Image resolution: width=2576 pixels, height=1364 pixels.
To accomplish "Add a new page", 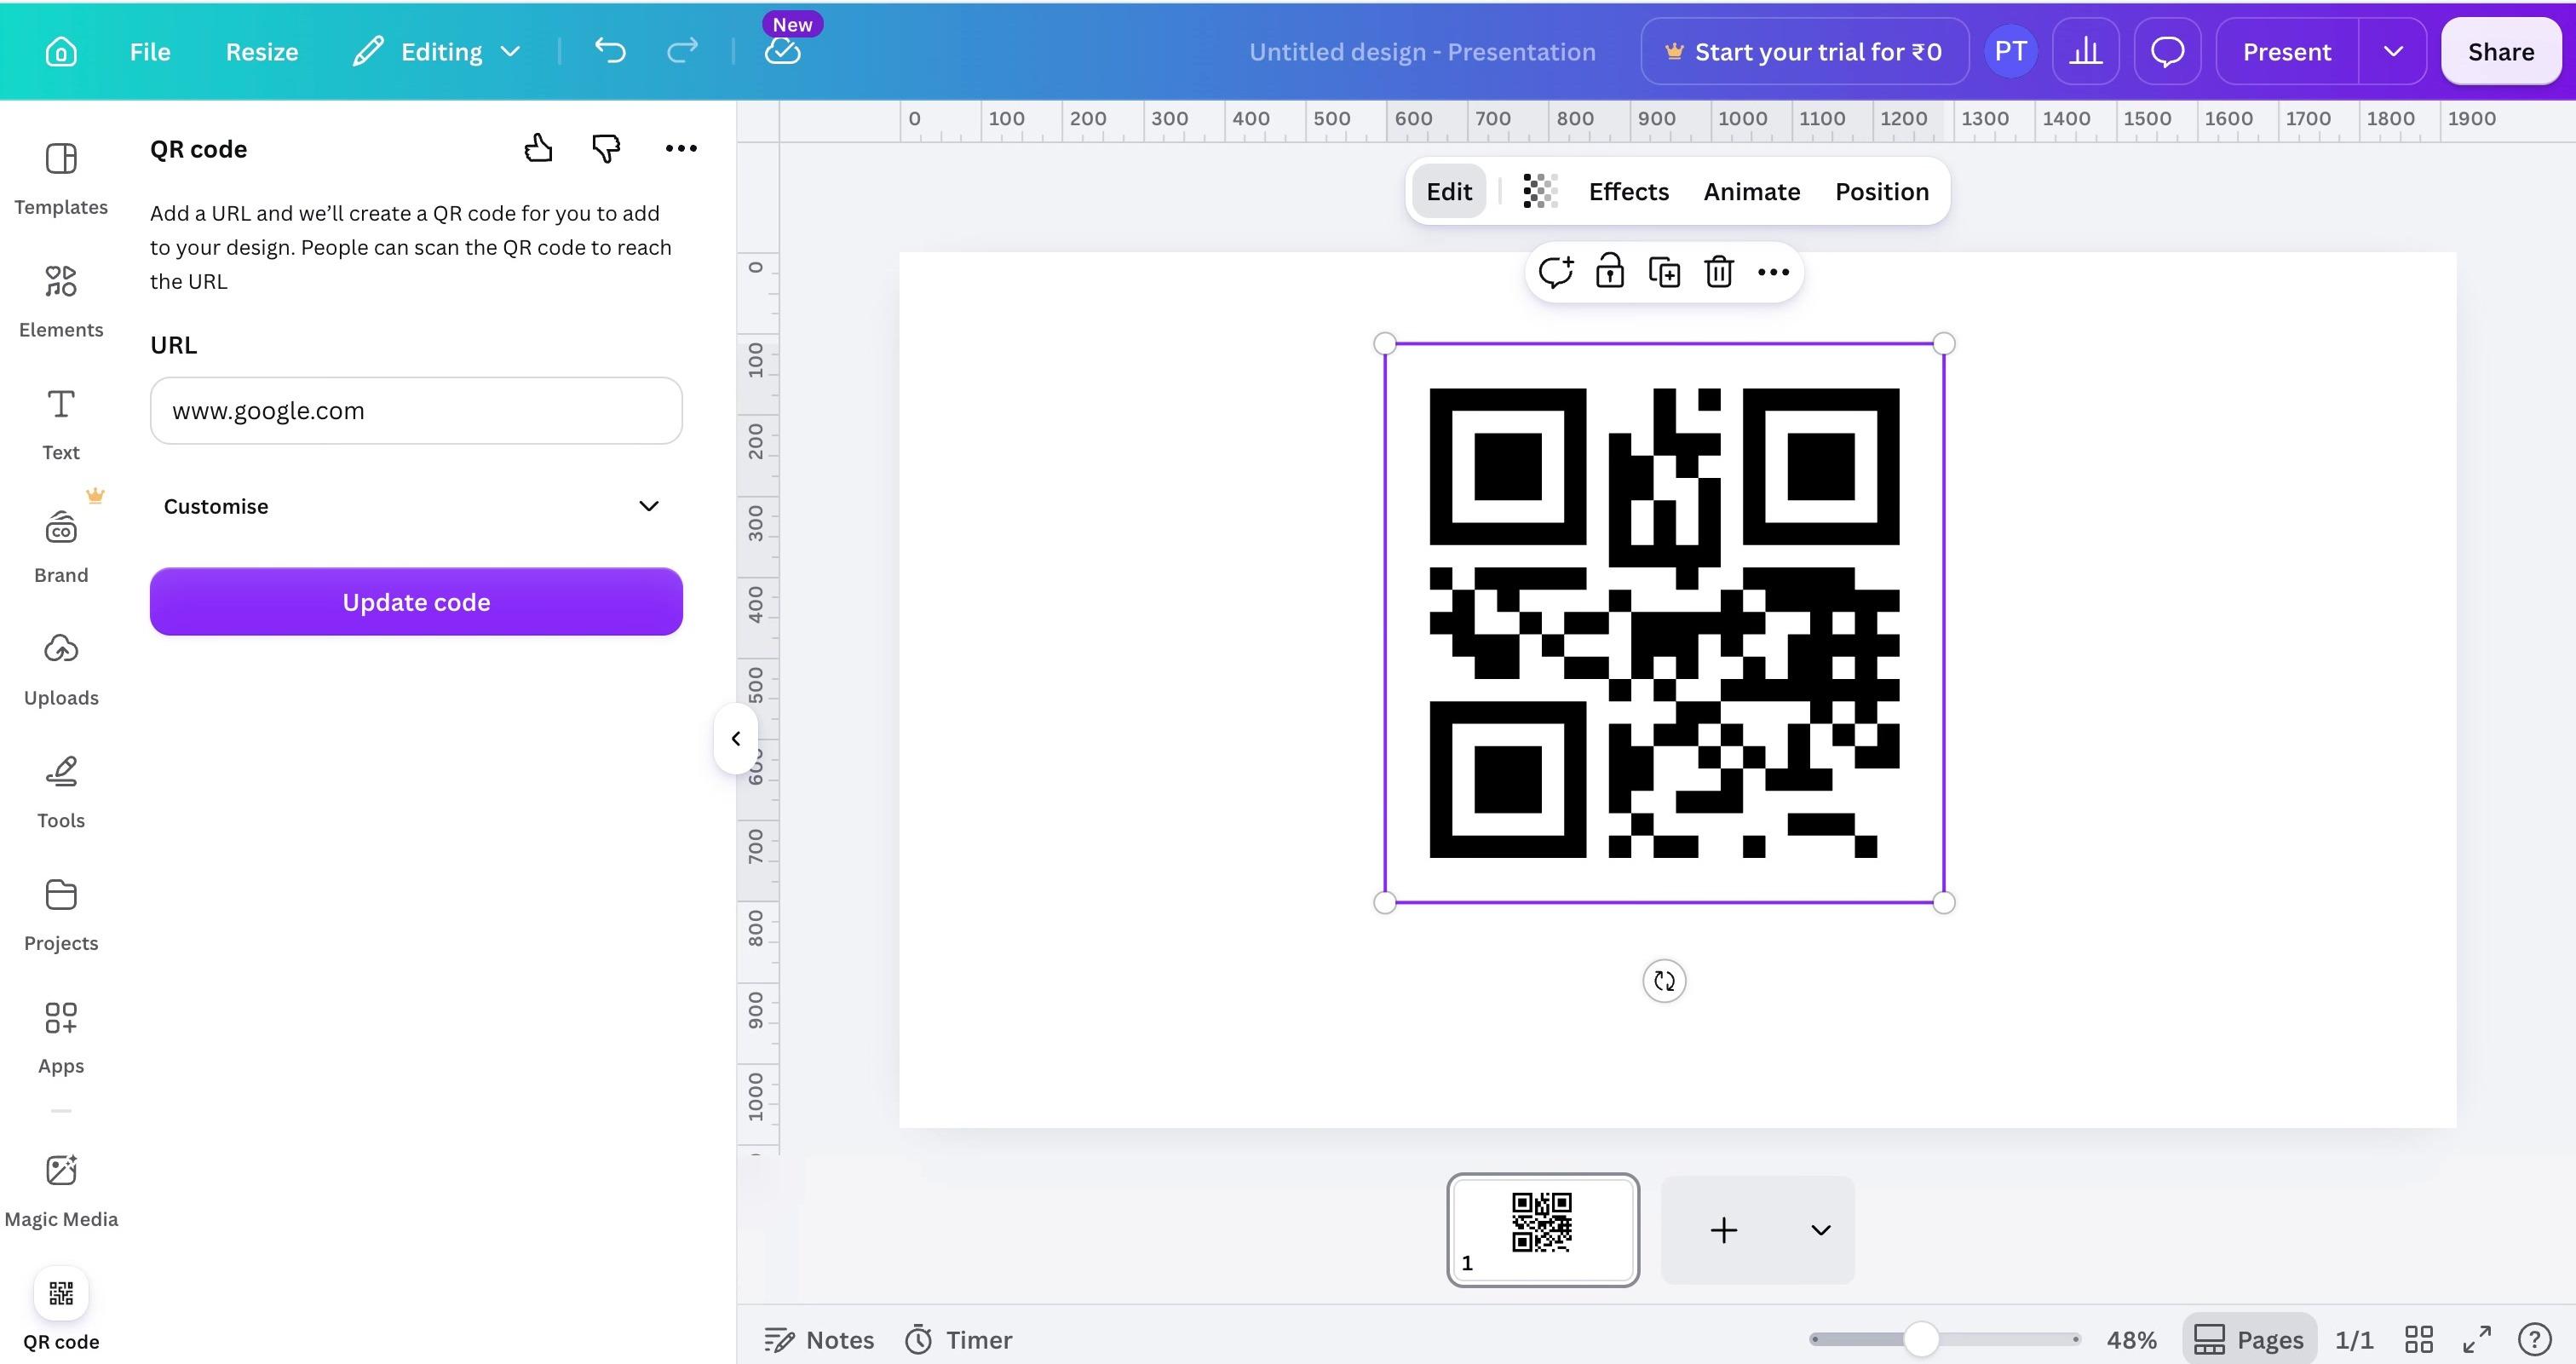I will pyautogui.click(x=1723, y=1230).
